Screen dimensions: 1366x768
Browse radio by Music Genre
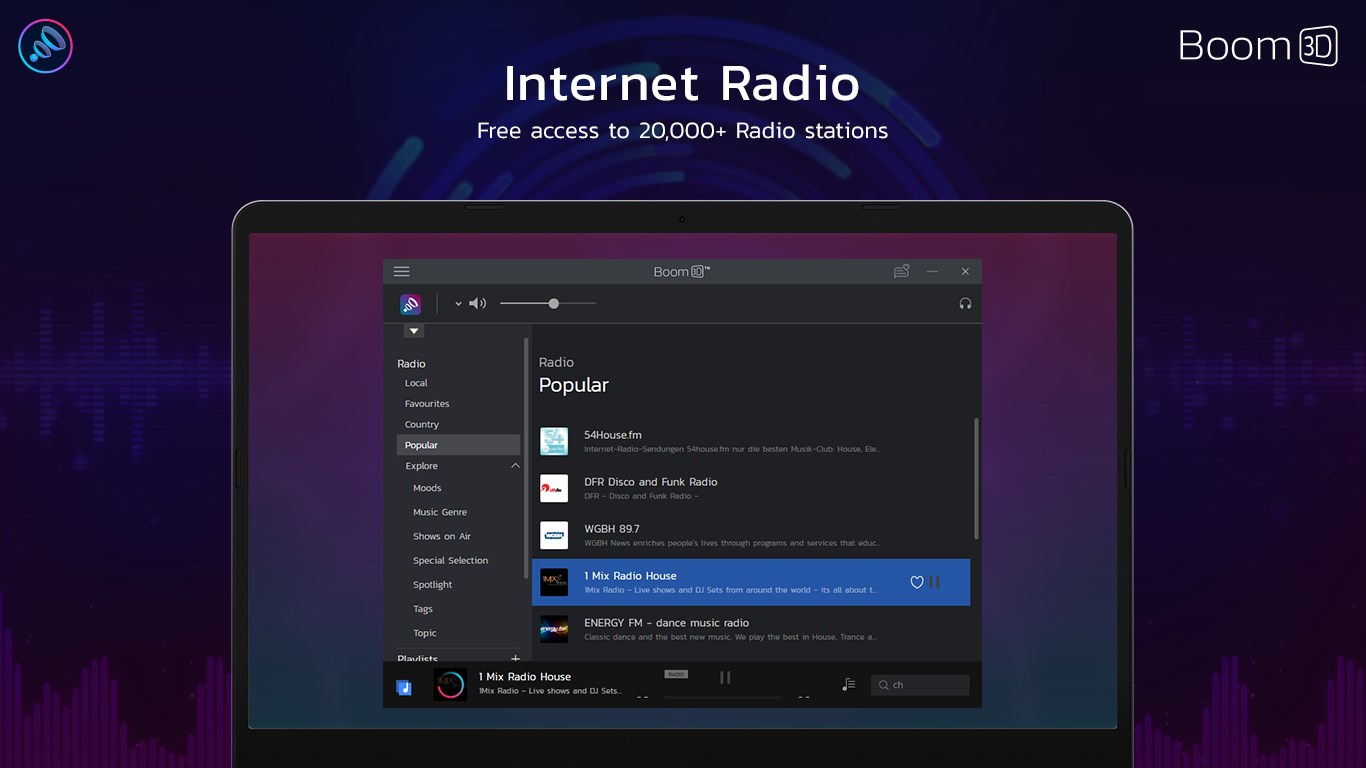tap(440, 512)
